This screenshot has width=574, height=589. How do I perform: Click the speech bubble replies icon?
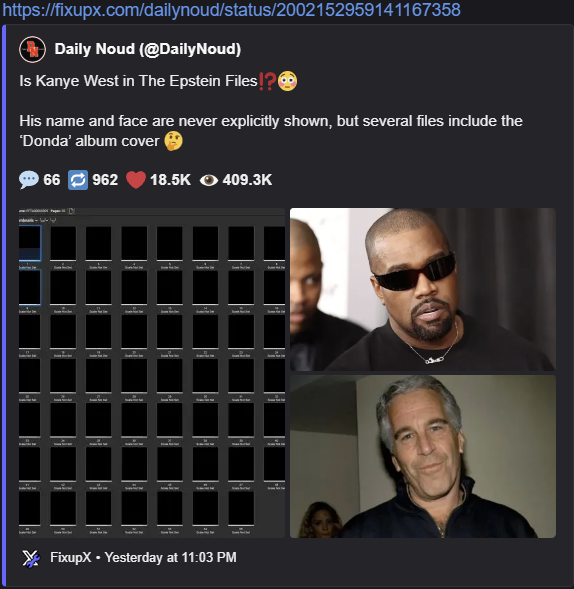pyautogui.click(x=29, y=180)
